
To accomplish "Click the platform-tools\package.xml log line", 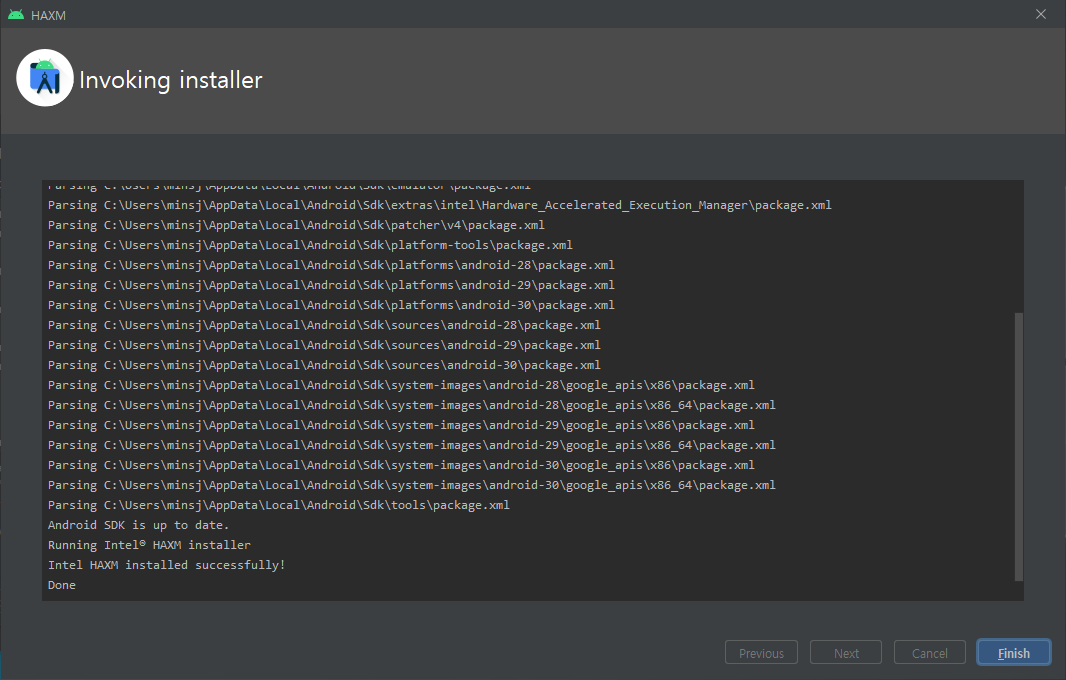I will coord(310,245).
